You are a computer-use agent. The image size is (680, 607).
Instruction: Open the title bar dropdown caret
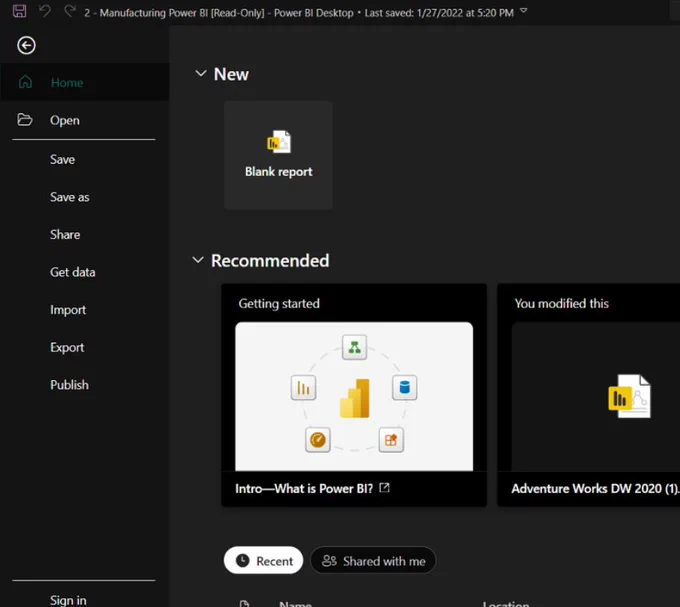tap(523, 11)
